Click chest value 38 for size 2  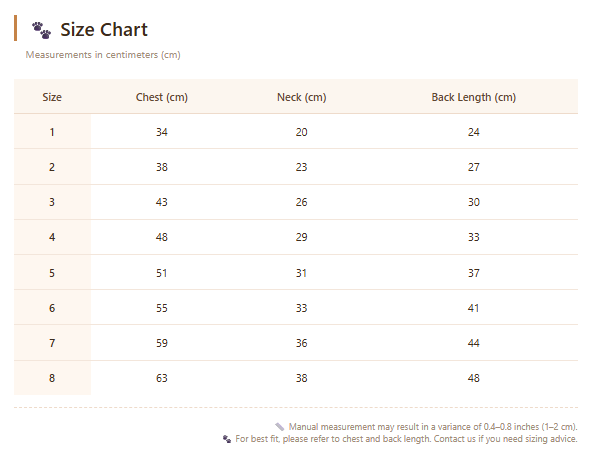pos(162,167)
